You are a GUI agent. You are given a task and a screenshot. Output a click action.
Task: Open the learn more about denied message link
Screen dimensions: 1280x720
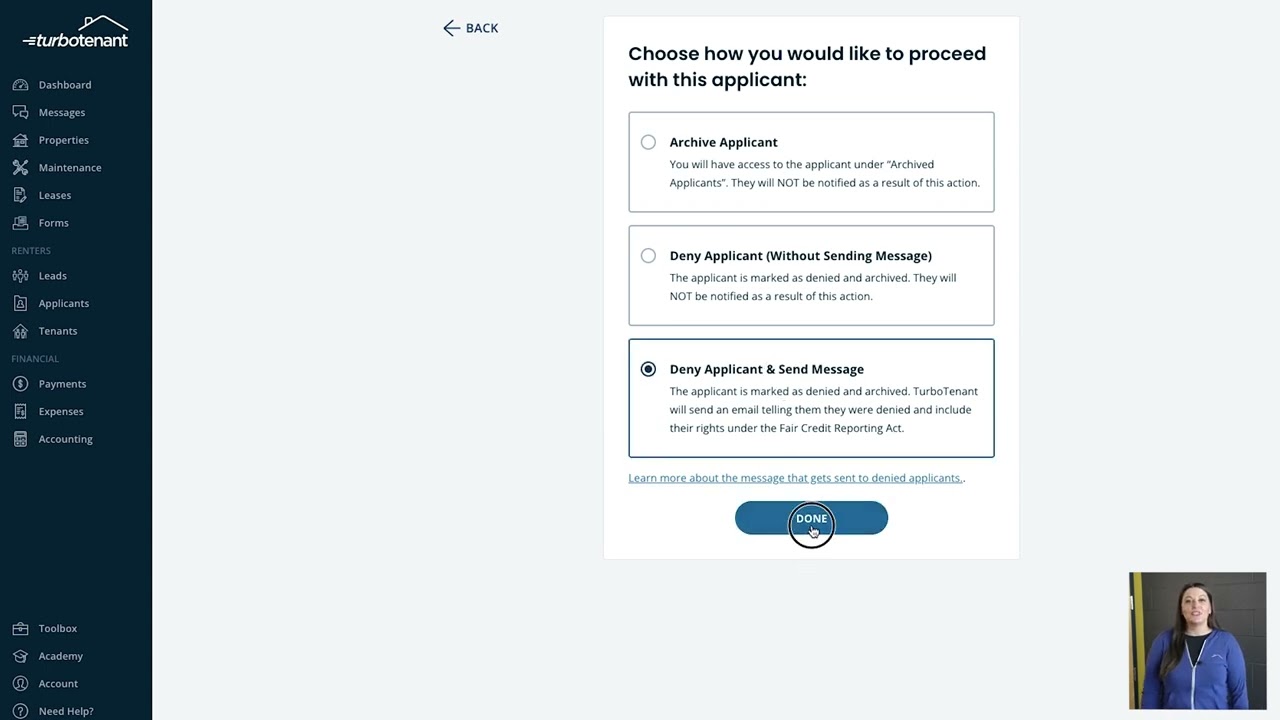pyautogui.click(x=796, y=478)
